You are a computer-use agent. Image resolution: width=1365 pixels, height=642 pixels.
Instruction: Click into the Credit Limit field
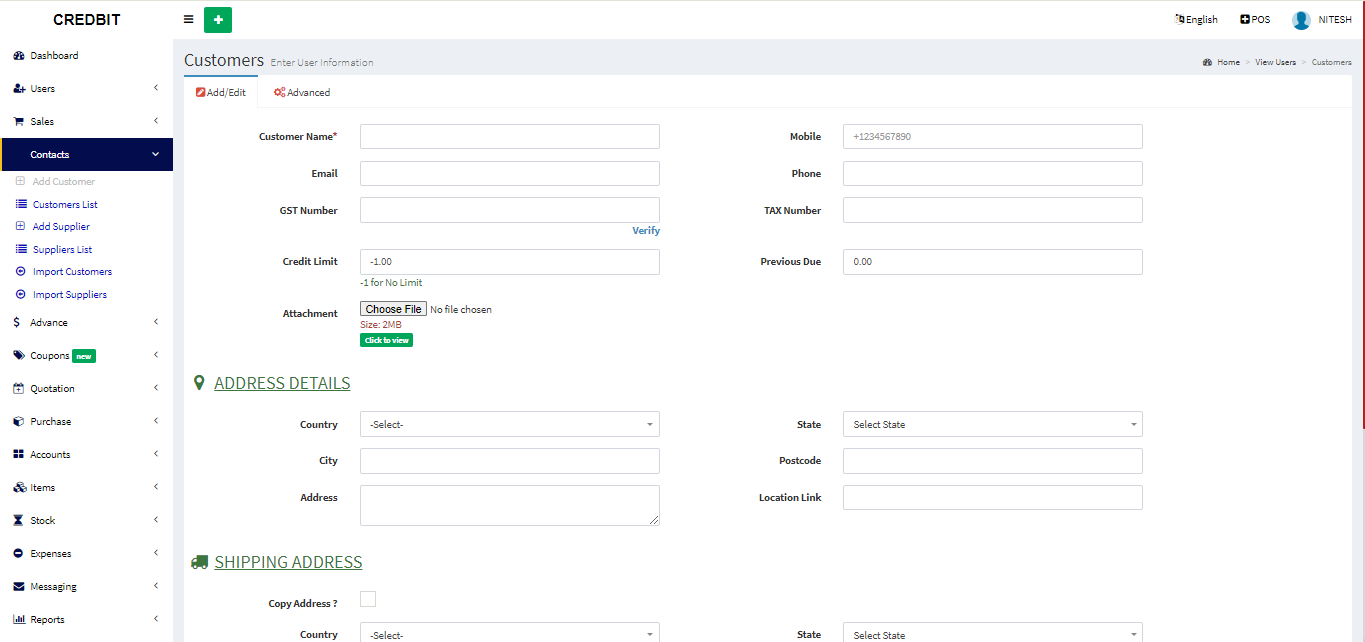pos(510,261)
